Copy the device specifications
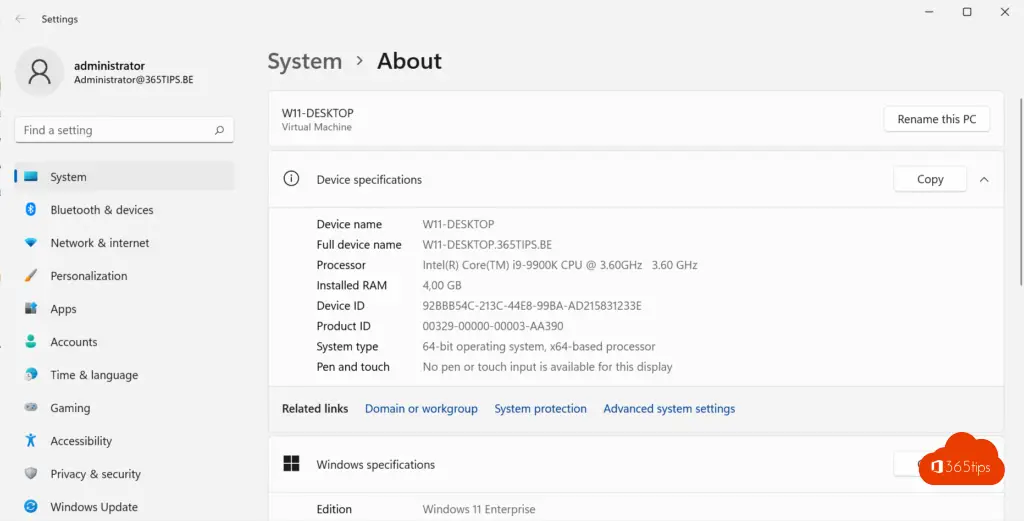Image resolution: width=1024 pixels, height=521 pixels. [x=930, y=179]
